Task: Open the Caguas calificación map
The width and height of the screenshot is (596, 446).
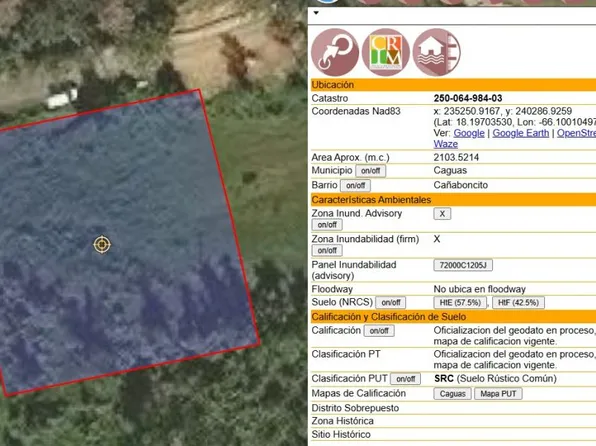Action: click(x=452, y=394)
